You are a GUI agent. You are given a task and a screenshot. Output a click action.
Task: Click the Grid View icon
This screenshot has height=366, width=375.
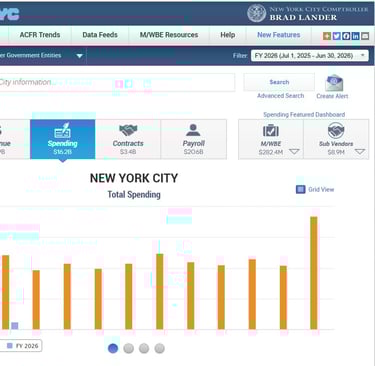point(301,189)
